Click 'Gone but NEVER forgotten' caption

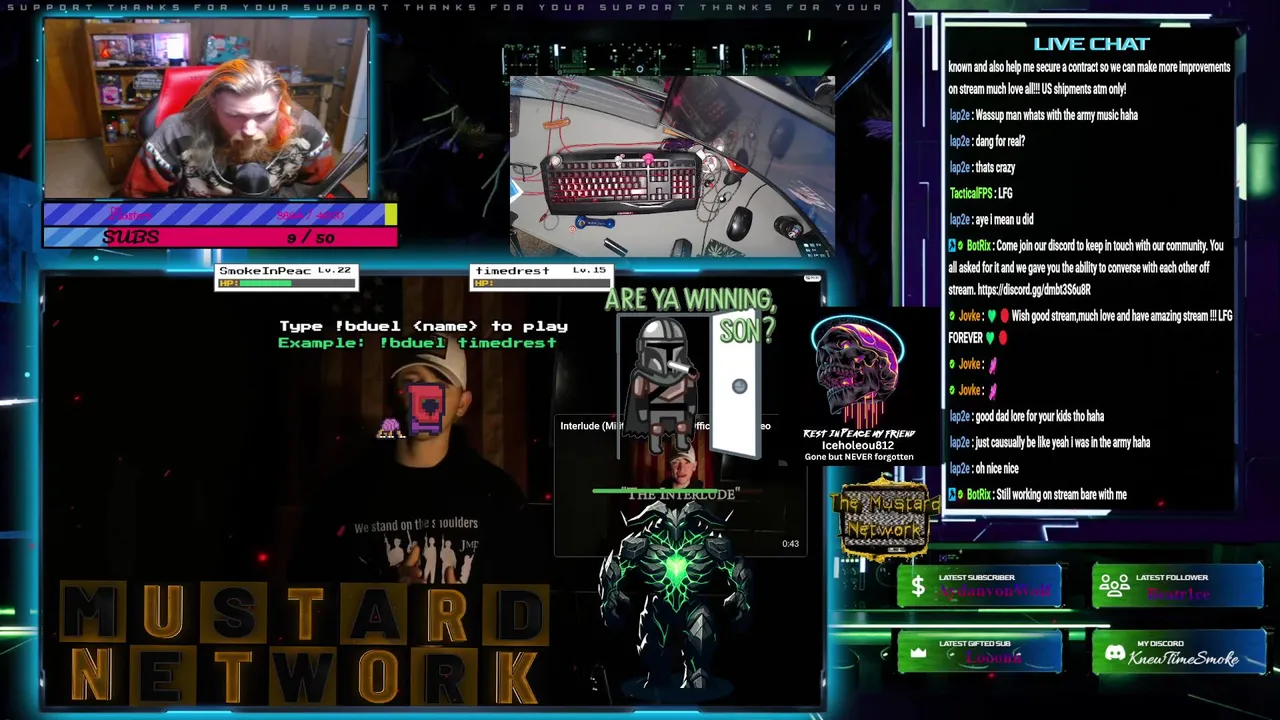(x=859, y=457)
